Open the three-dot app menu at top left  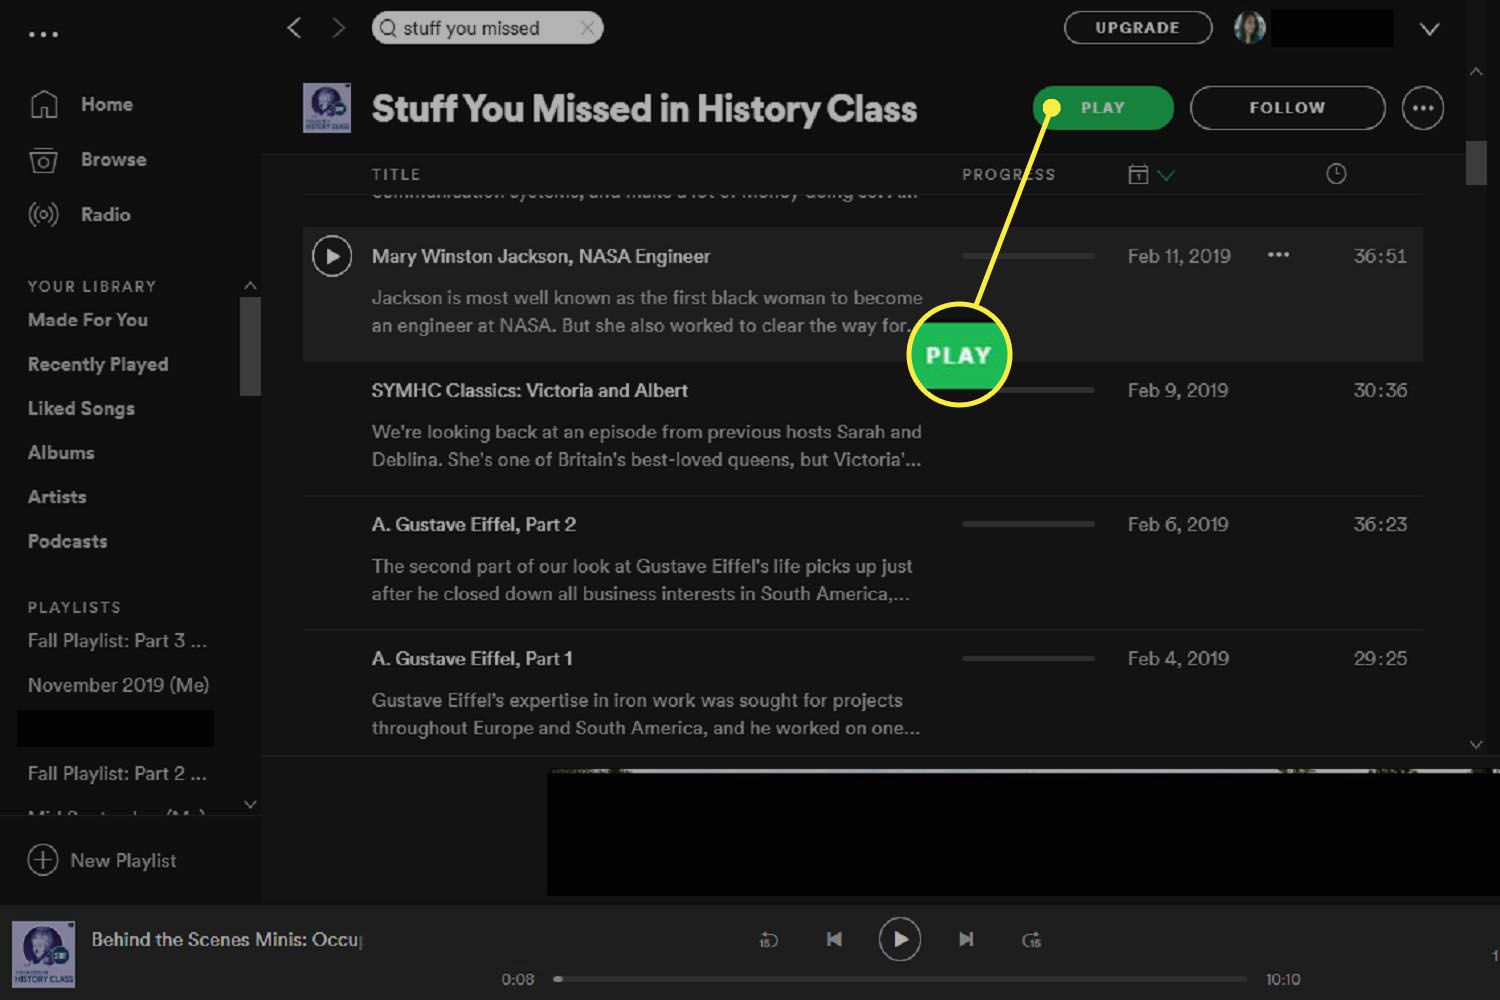(x=43, y=34)
